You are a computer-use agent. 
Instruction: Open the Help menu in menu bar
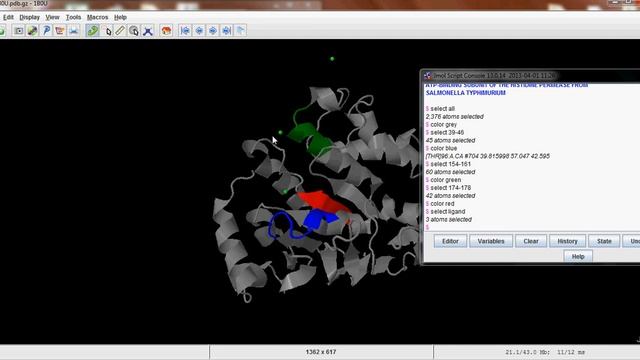[x=120, y=17]
